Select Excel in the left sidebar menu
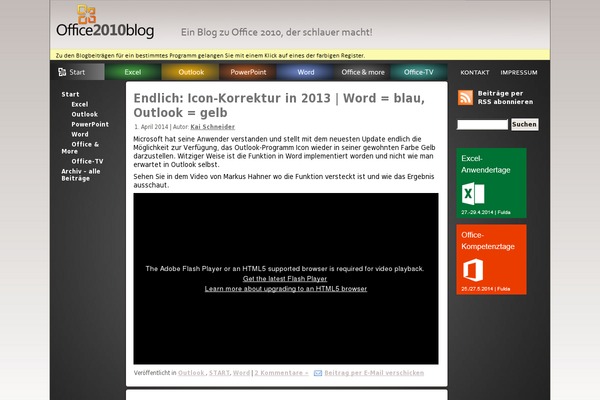The height and width of the screenshot is (400, 600). click(x=80, y=104)
